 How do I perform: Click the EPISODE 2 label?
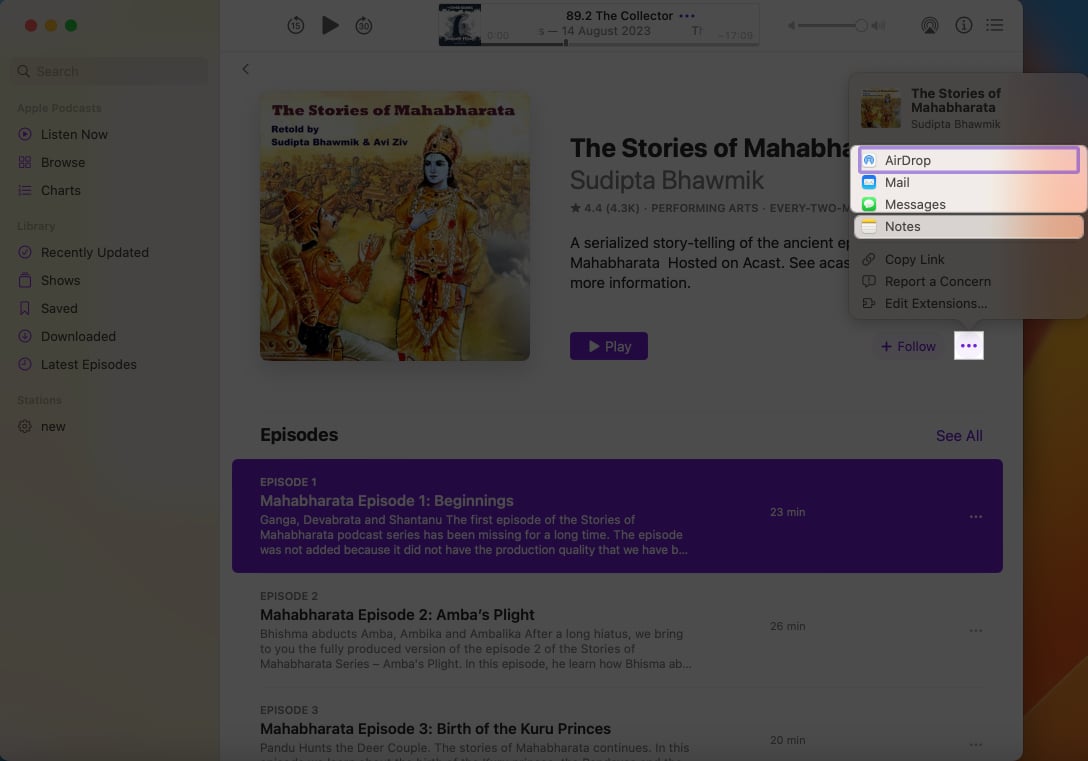[x=289, y=596]
